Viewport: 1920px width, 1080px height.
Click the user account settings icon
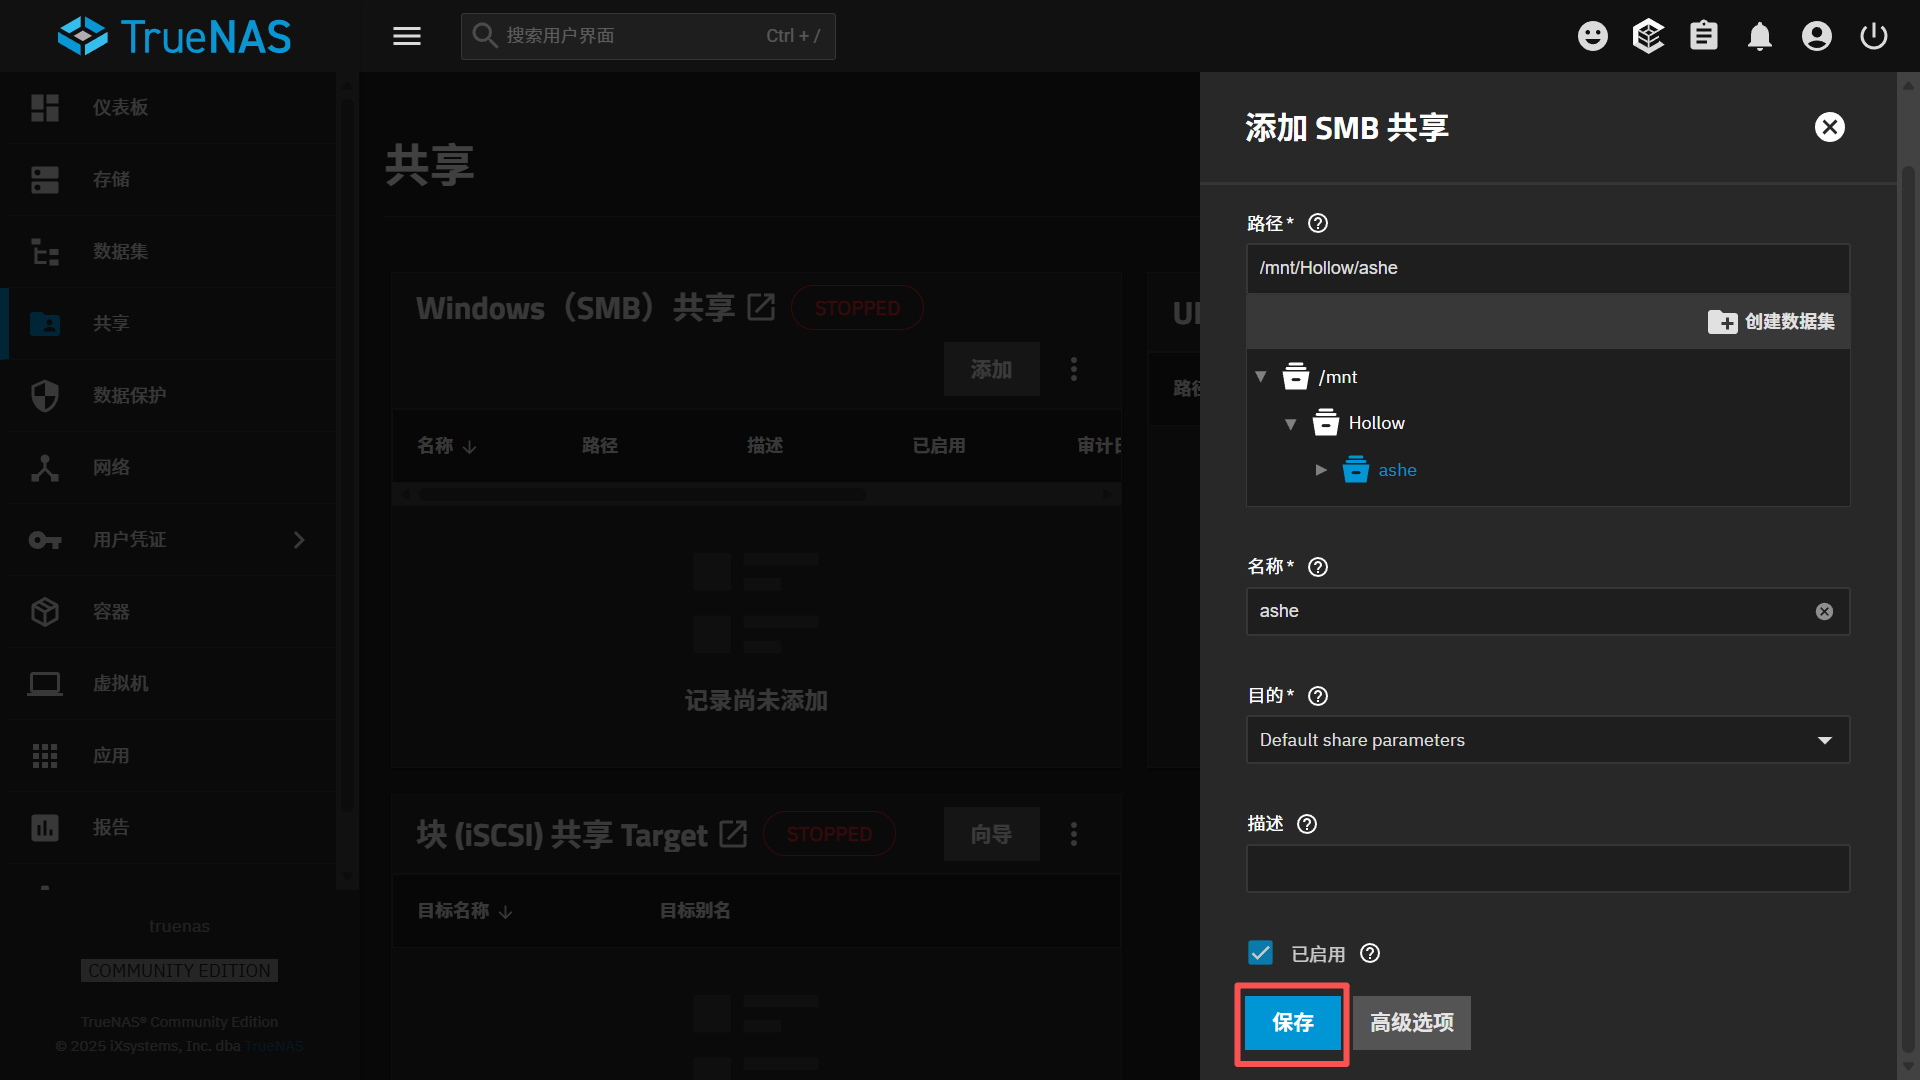click(1816, 36)
